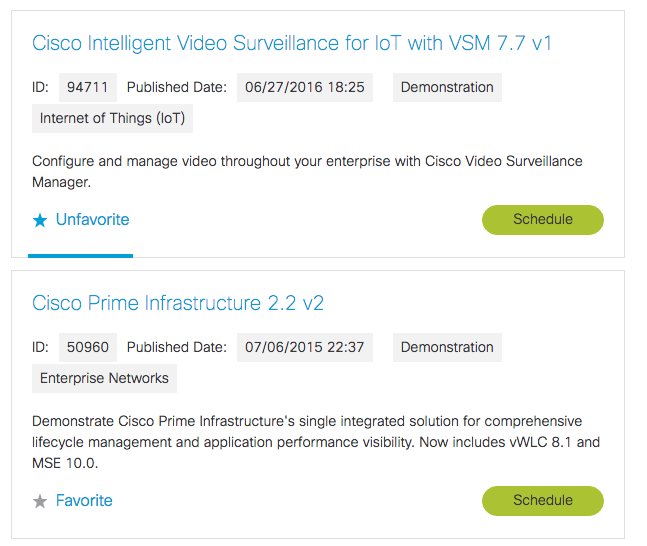Image resolution: width=647 pixels, height=546 pixels.
Task: Schedule the Cisco Prime Infrastructure demo
Action: coord(542,500)
